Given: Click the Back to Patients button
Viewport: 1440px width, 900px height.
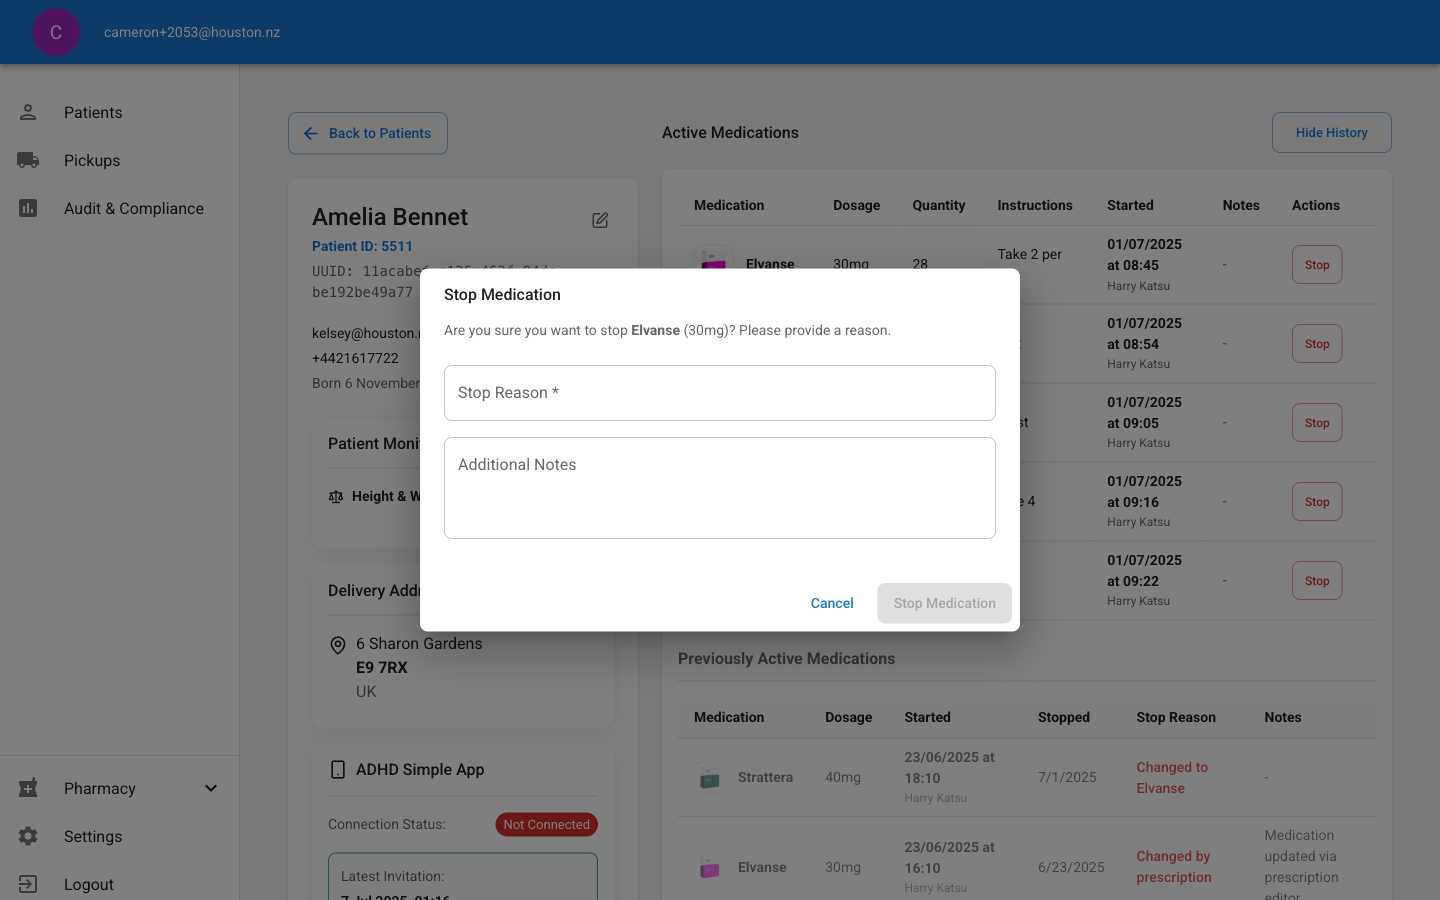Looking at the screenshot, I should coord(368,133).
